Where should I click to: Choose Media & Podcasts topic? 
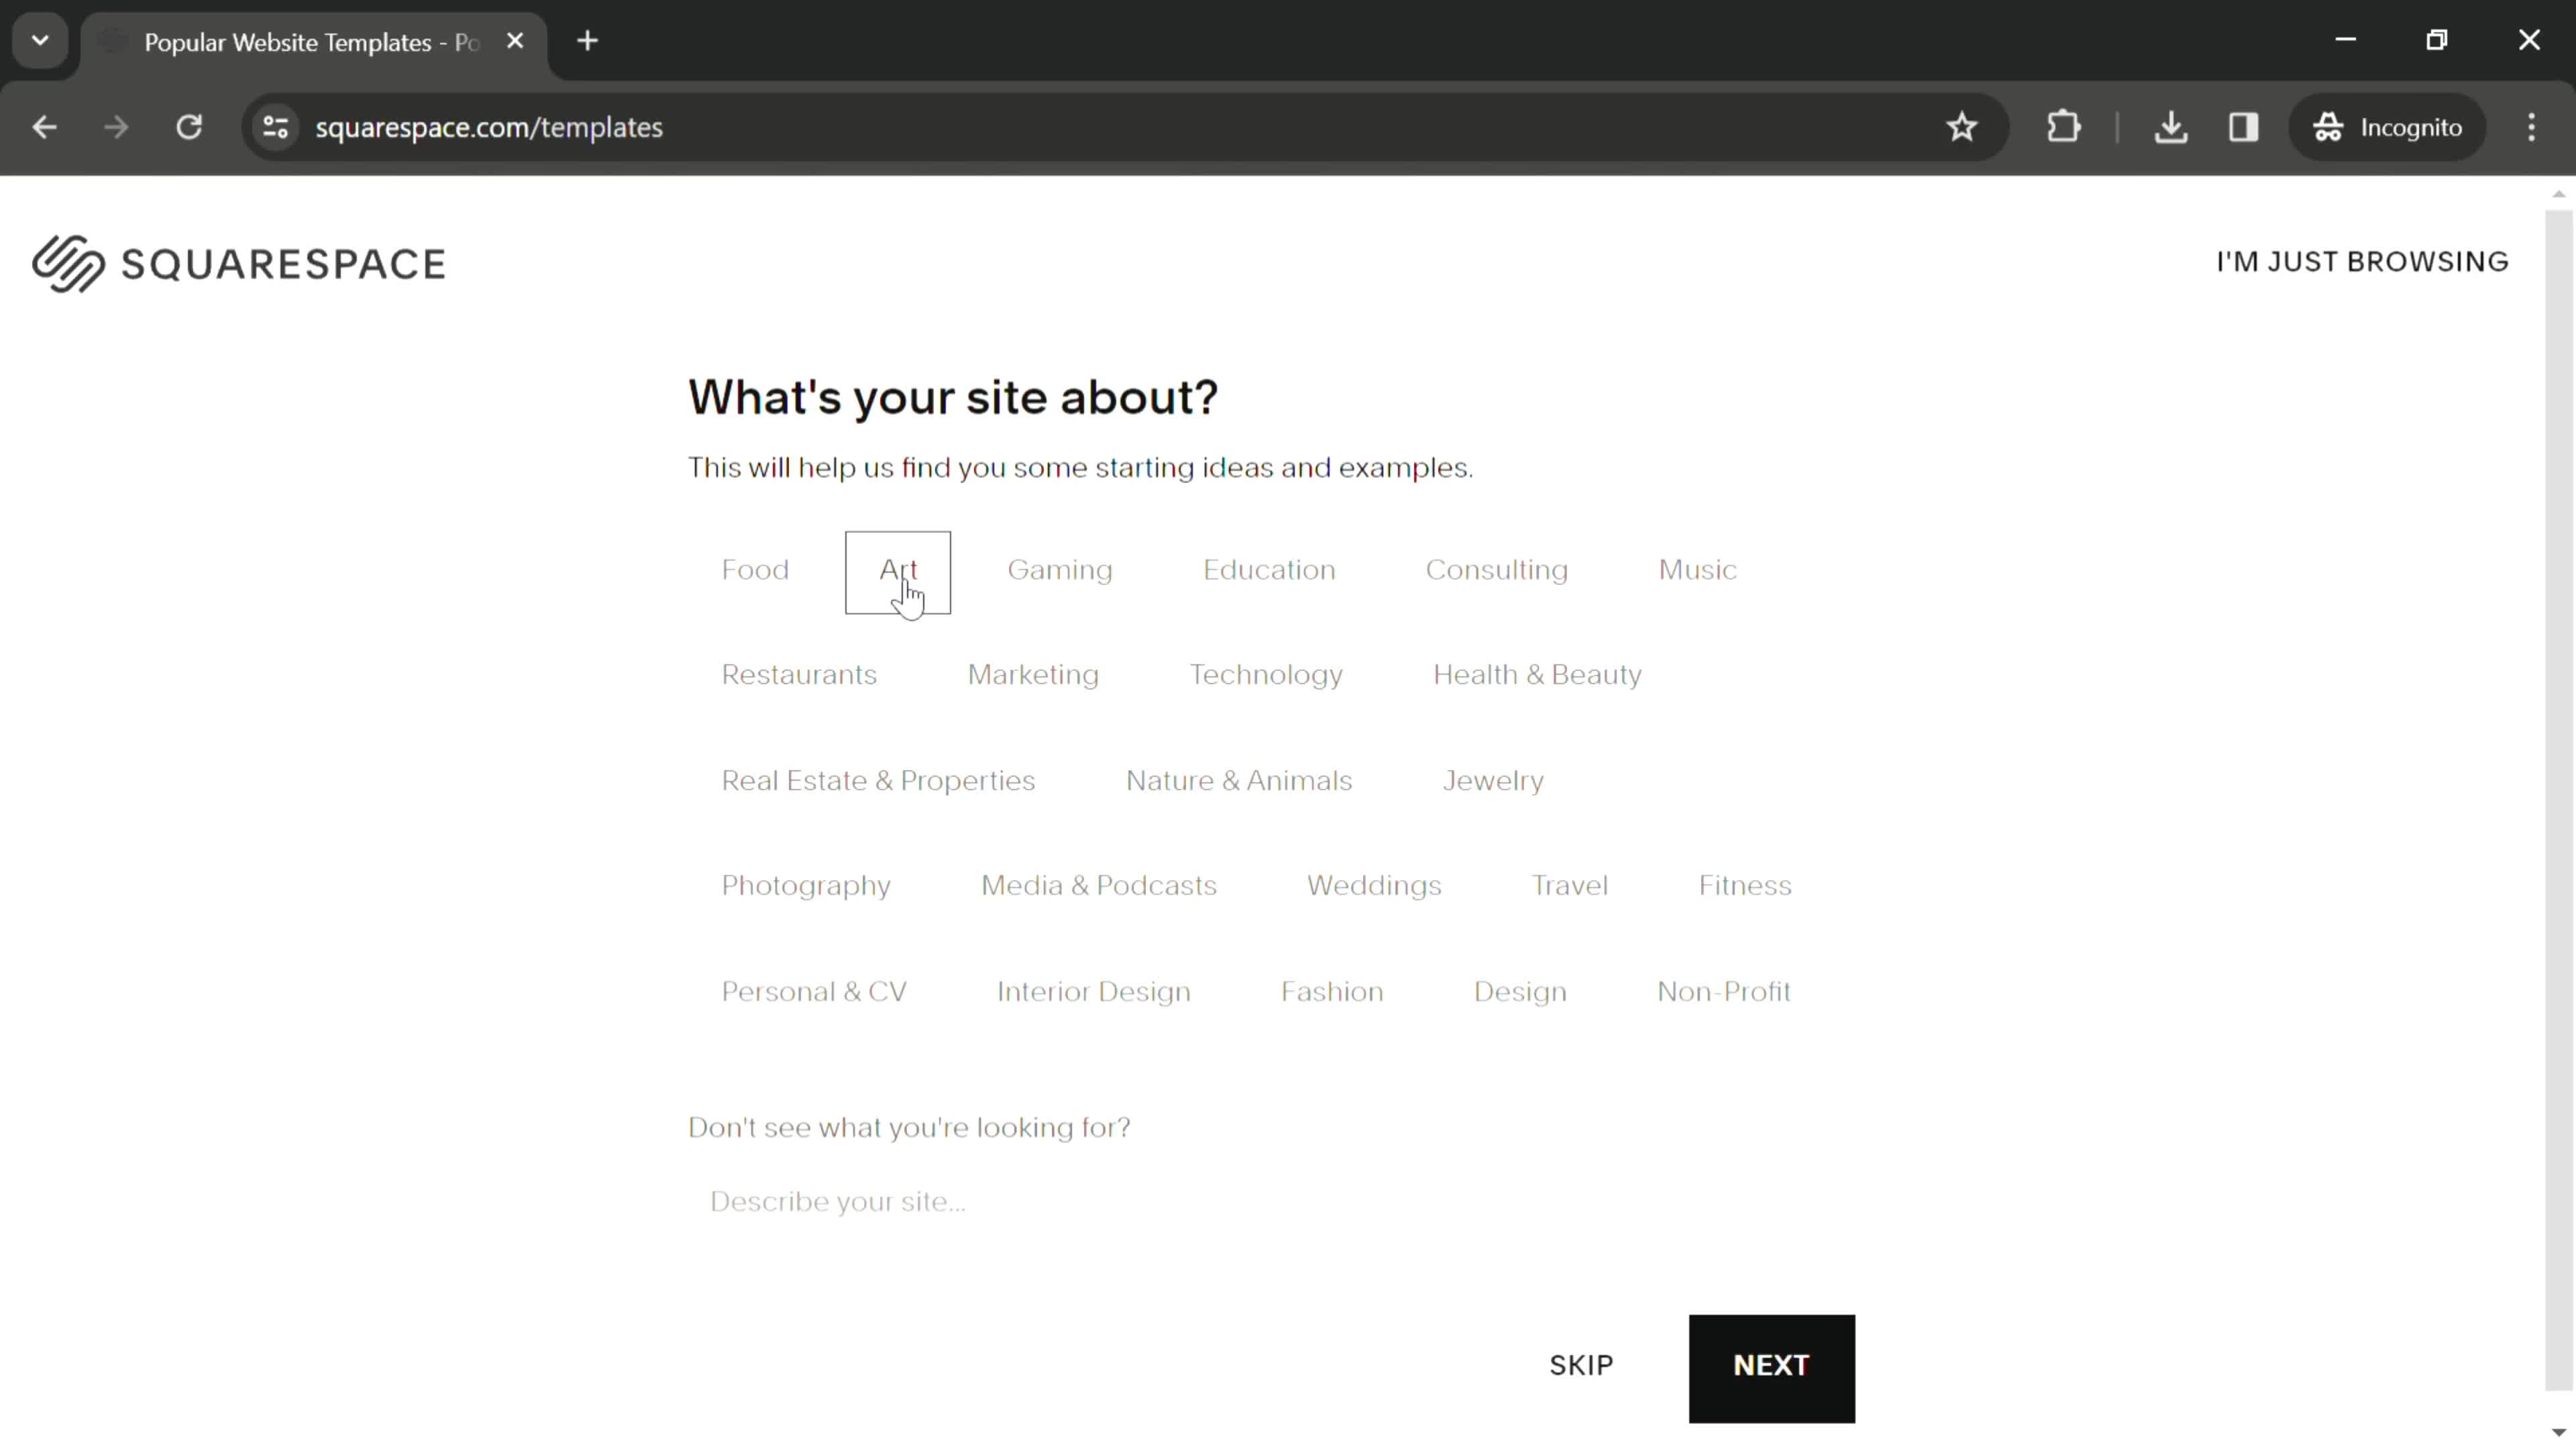click(1099, 886)
